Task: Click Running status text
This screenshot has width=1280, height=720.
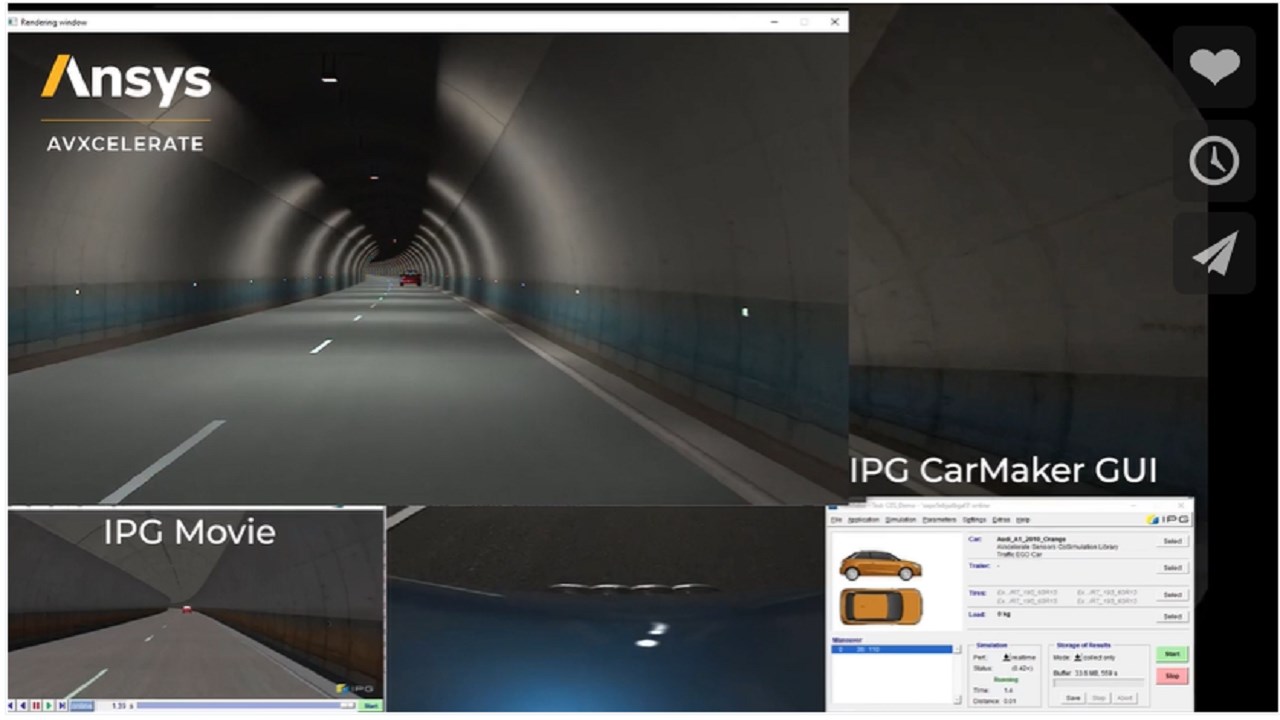Action: tap(1006, 679)
